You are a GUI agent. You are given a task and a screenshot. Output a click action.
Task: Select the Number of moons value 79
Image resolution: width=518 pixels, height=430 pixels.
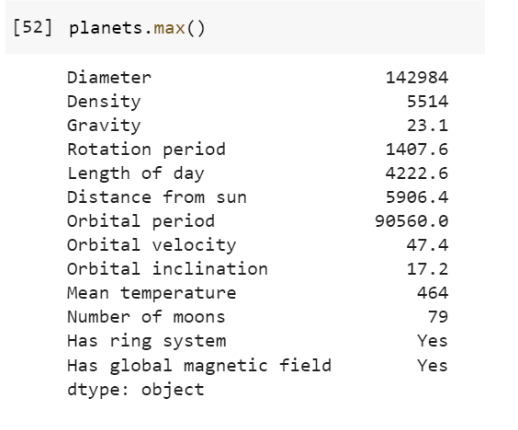[x=438, y=317]
